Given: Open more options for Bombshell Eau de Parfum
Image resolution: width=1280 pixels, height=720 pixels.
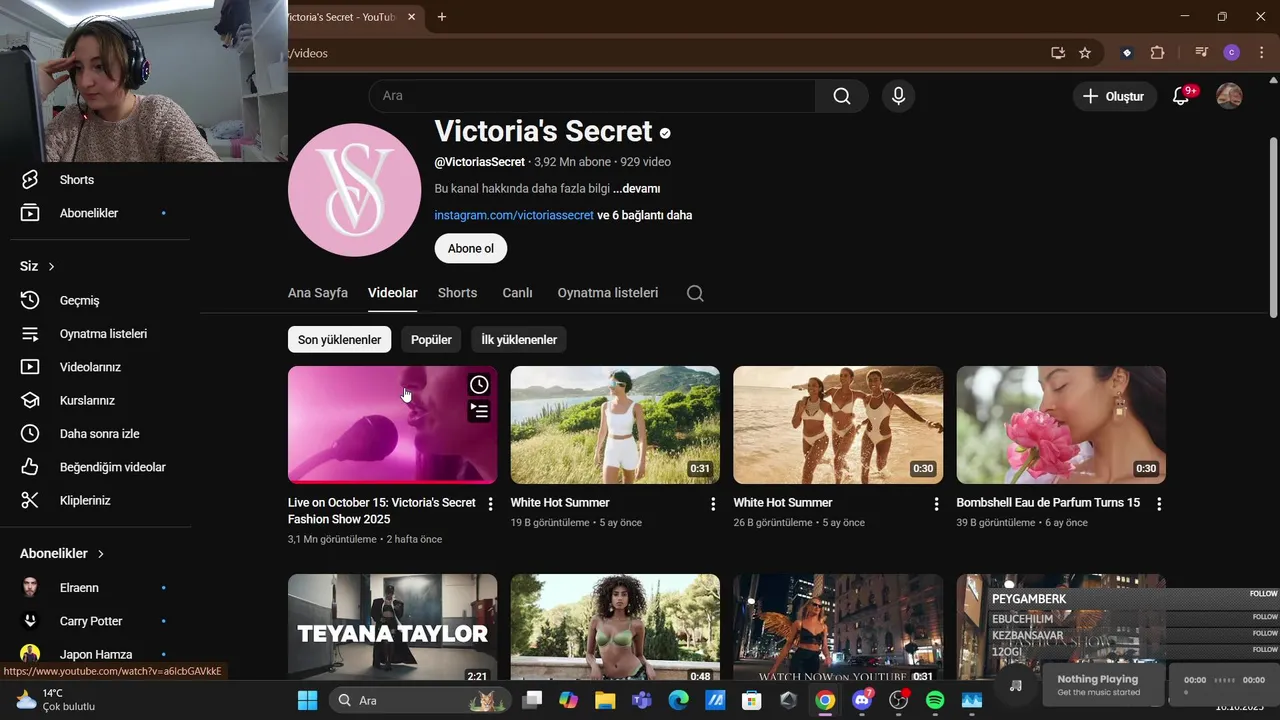Looking at the screenshot, I should point(1159,504).
